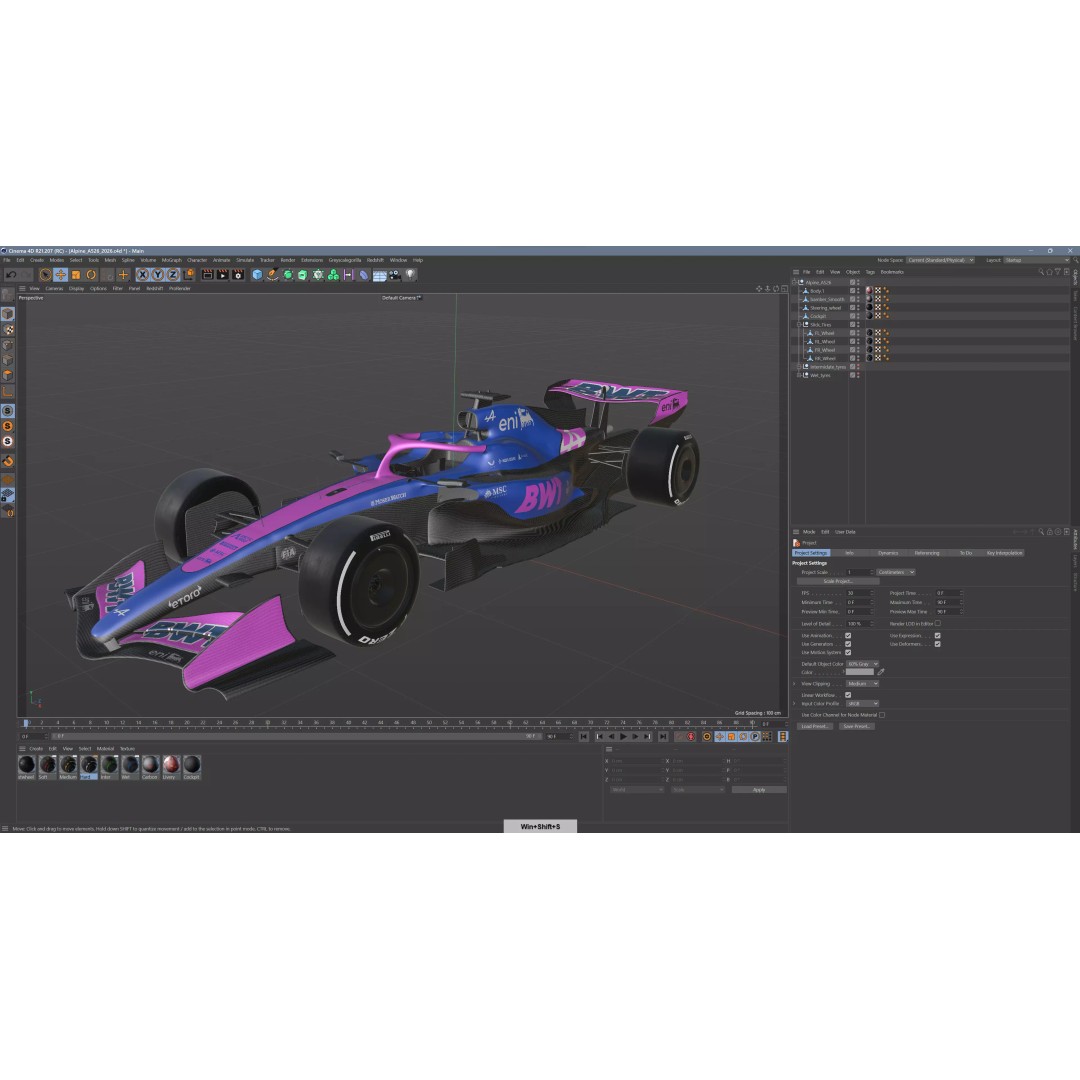Image resolution: width=1080 pixels, height=1080 pixels.
Task: Open the Redshift menu
Action: click(375, 260)
